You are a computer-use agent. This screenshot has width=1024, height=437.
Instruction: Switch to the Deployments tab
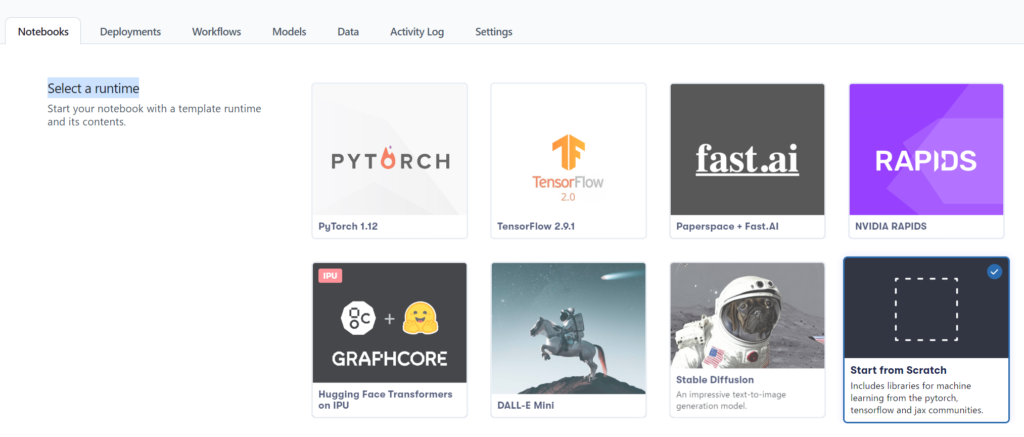pos(130,31)
